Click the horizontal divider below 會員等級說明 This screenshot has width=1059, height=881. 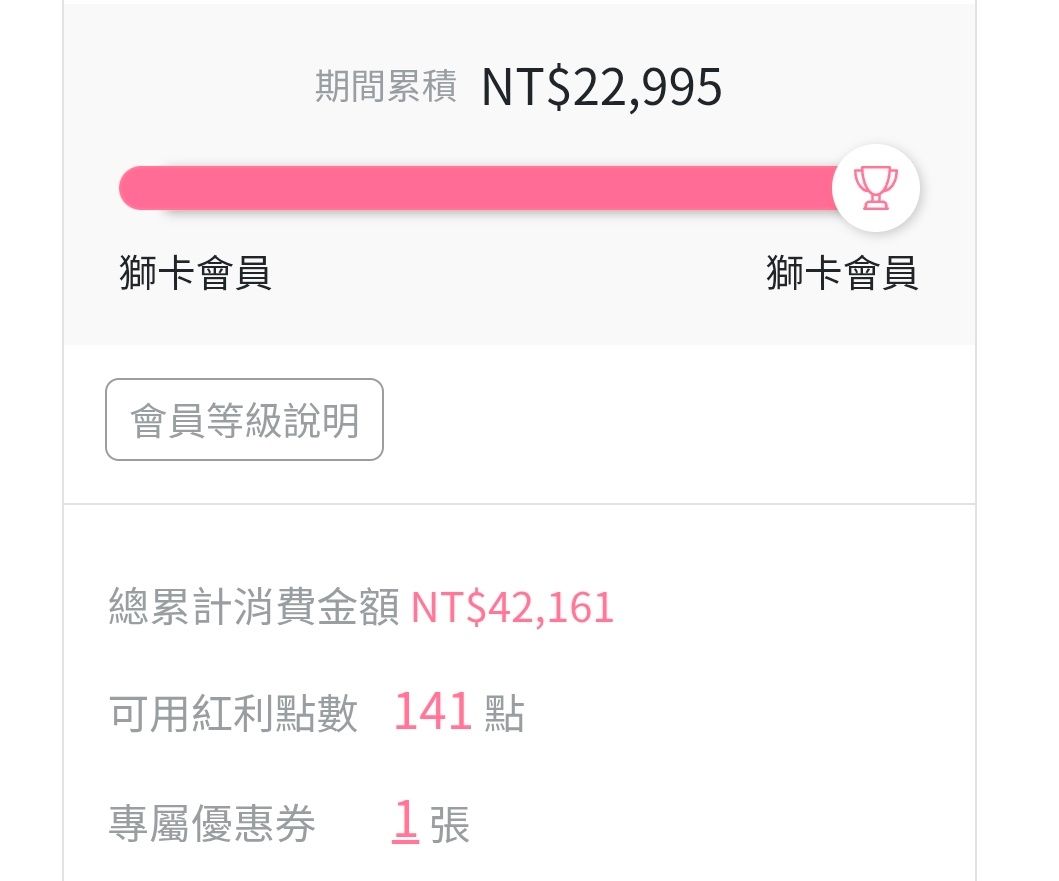coord(519,504)
